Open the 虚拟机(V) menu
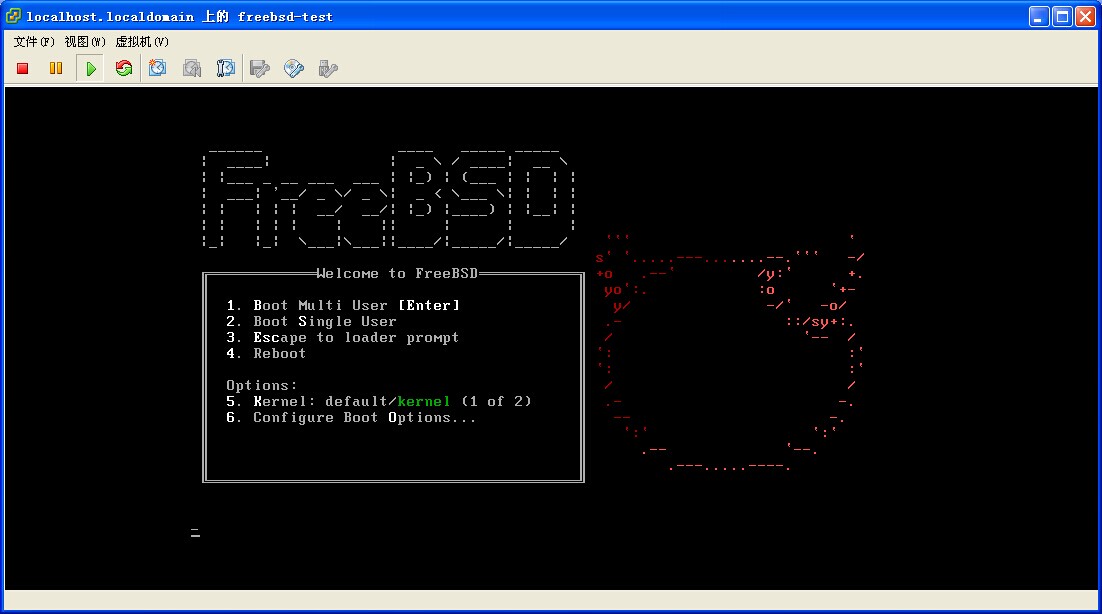The width and height of the screenshot is (1102, 614). [142, 41]
